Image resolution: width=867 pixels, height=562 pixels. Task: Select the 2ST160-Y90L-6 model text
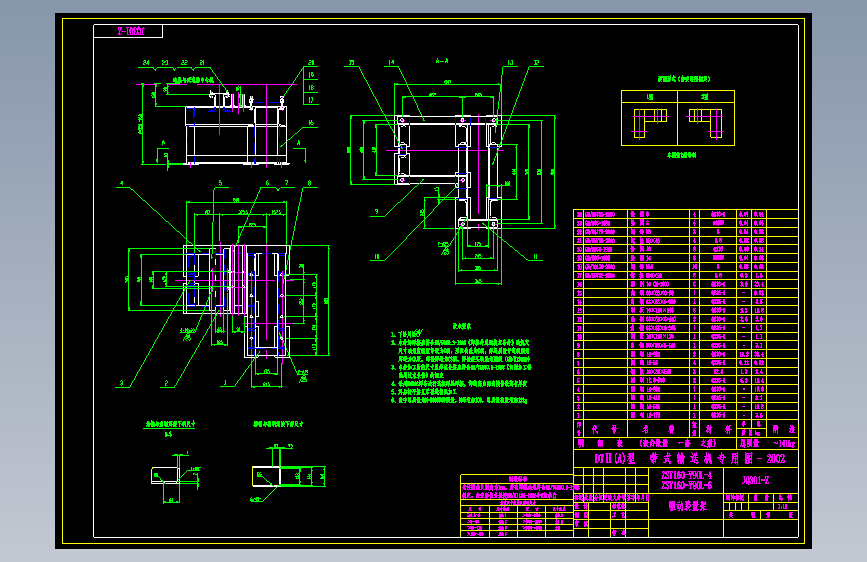686,485
